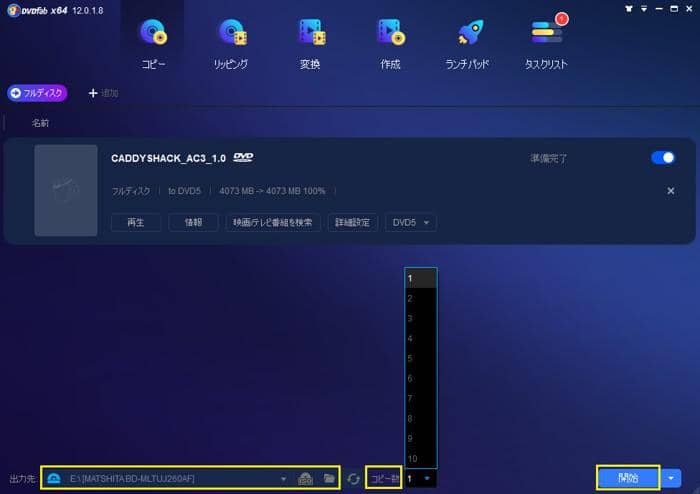Open the Launchpad (ランチパッド)
Screen dimensions: 700x494
pos(467,44)
